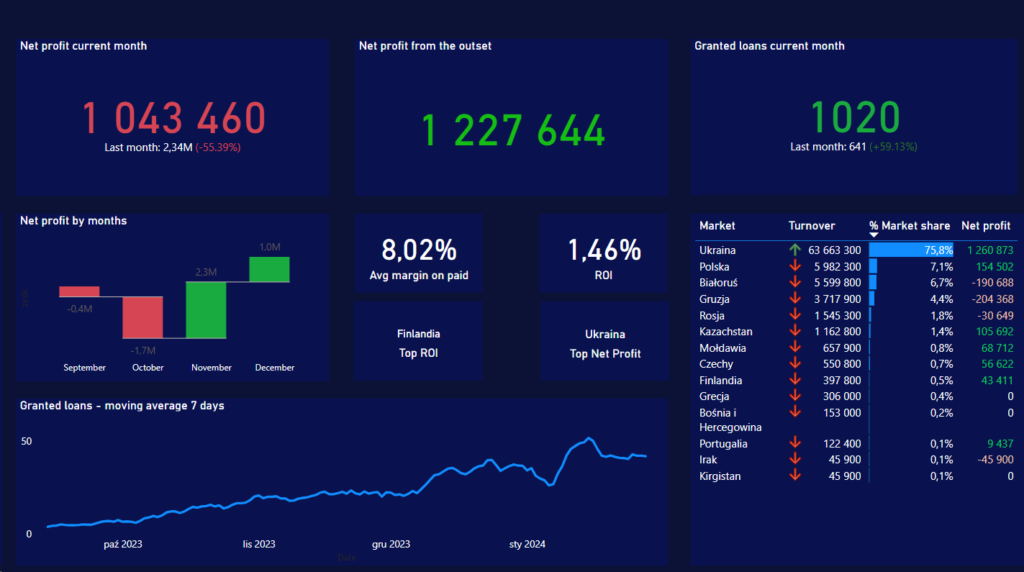Click the peak of the granted loans line
Screen dimensions: 1024x572
(589, 438)
